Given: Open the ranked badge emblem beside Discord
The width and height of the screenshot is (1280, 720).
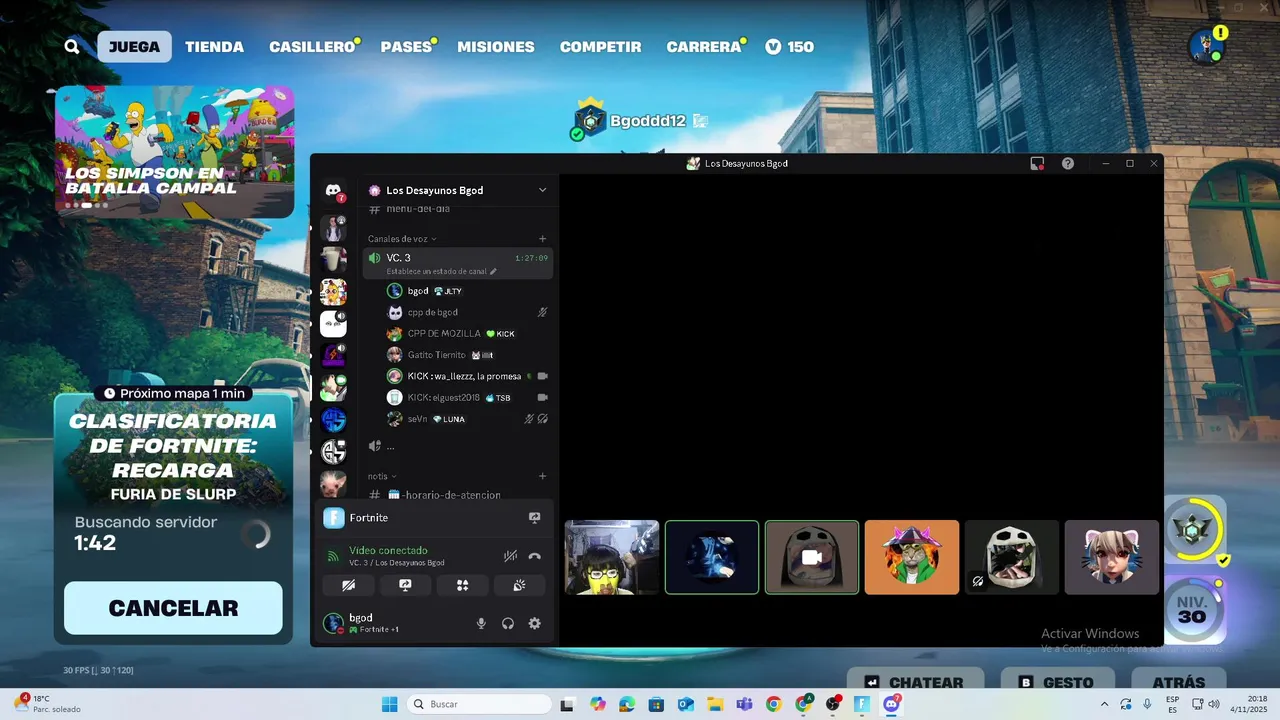Looking at the screenshot, I should [x=1195, y=530].
